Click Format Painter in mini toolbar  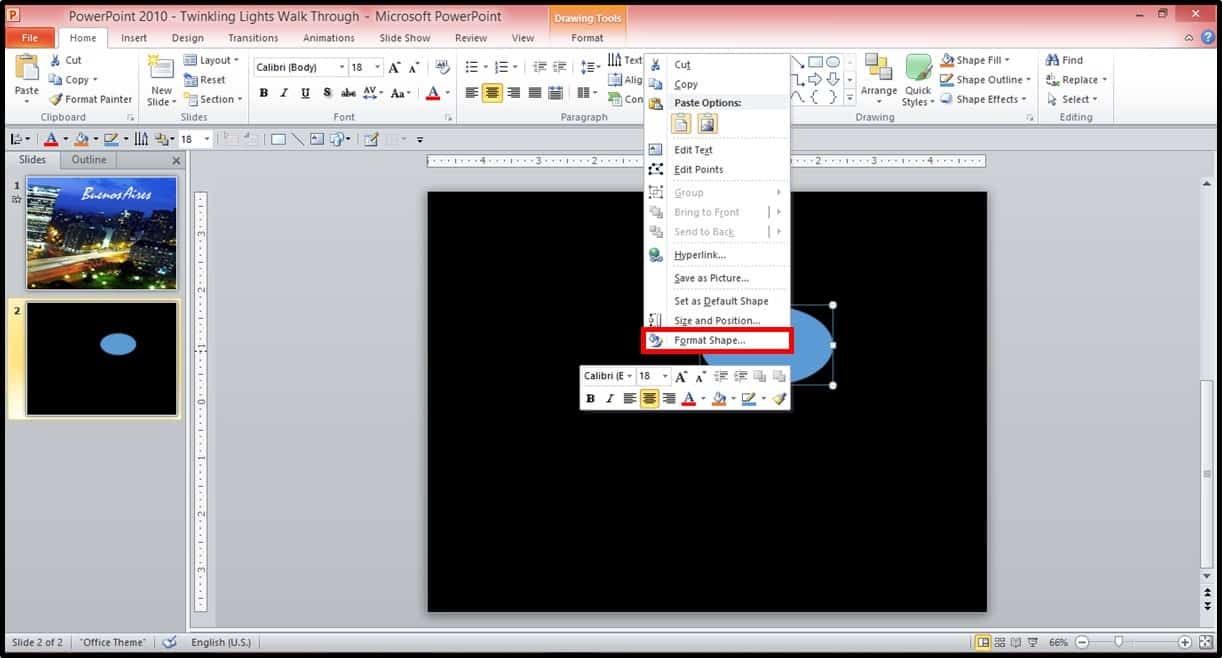click(x=779, y=399)
